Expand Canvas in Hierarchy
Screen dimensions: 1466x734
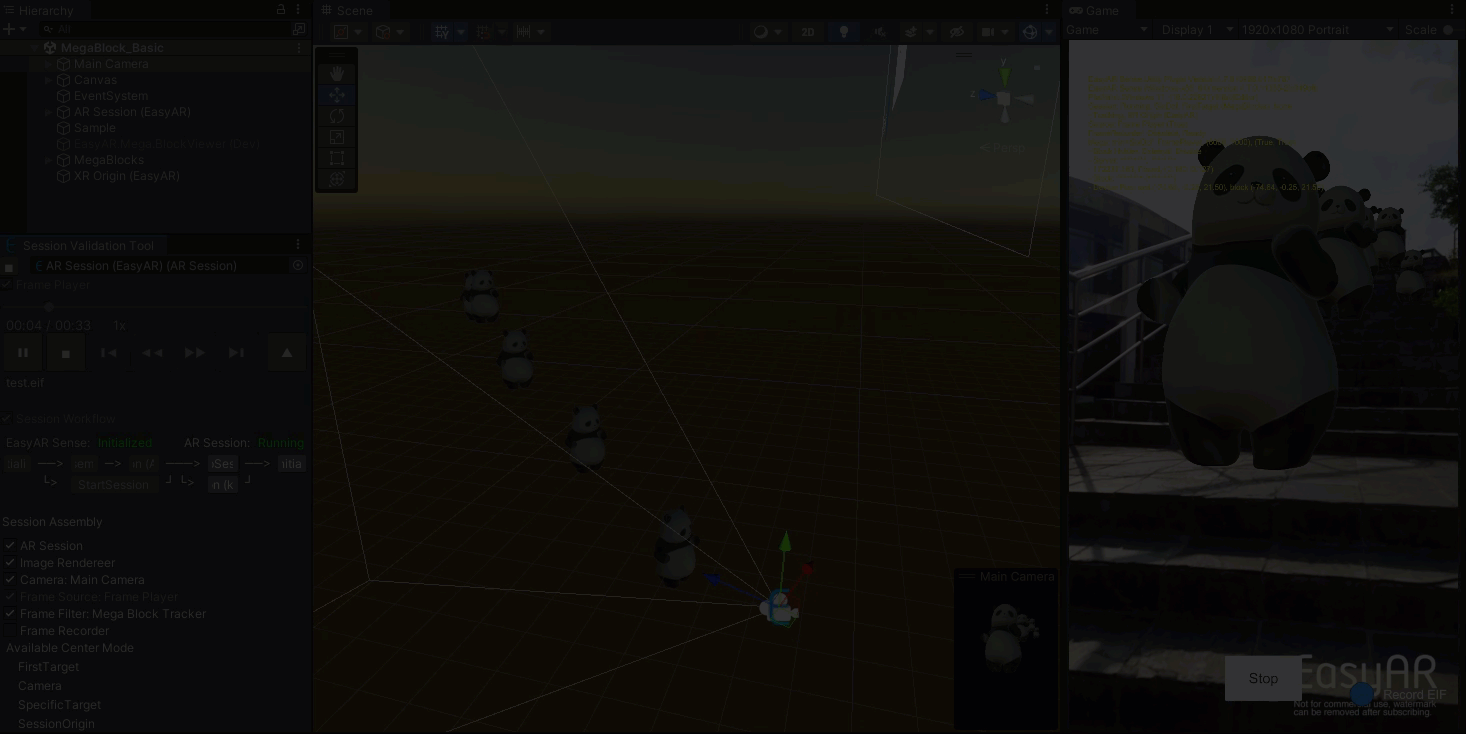point(49,80)
